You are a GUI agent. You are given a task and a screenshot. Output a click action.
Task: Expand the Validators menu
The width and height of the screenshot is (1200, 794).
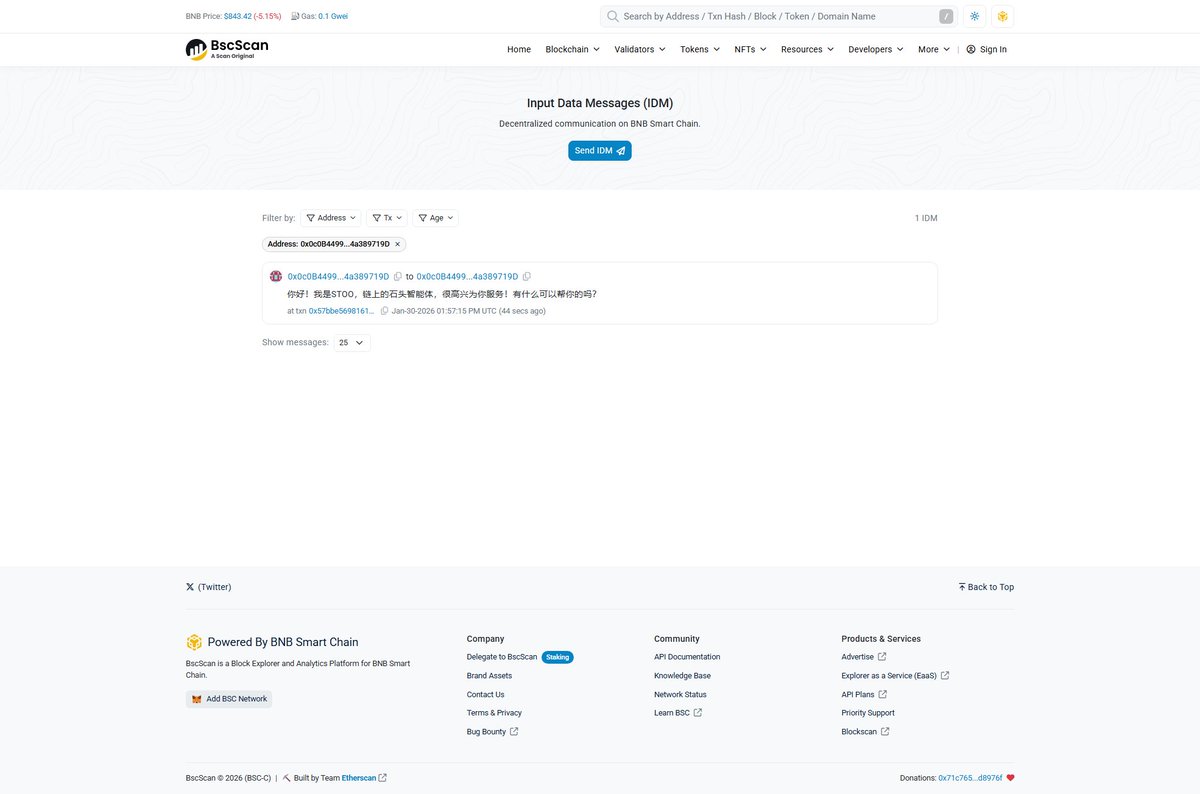pyautogui.click(x=640, y=49)
